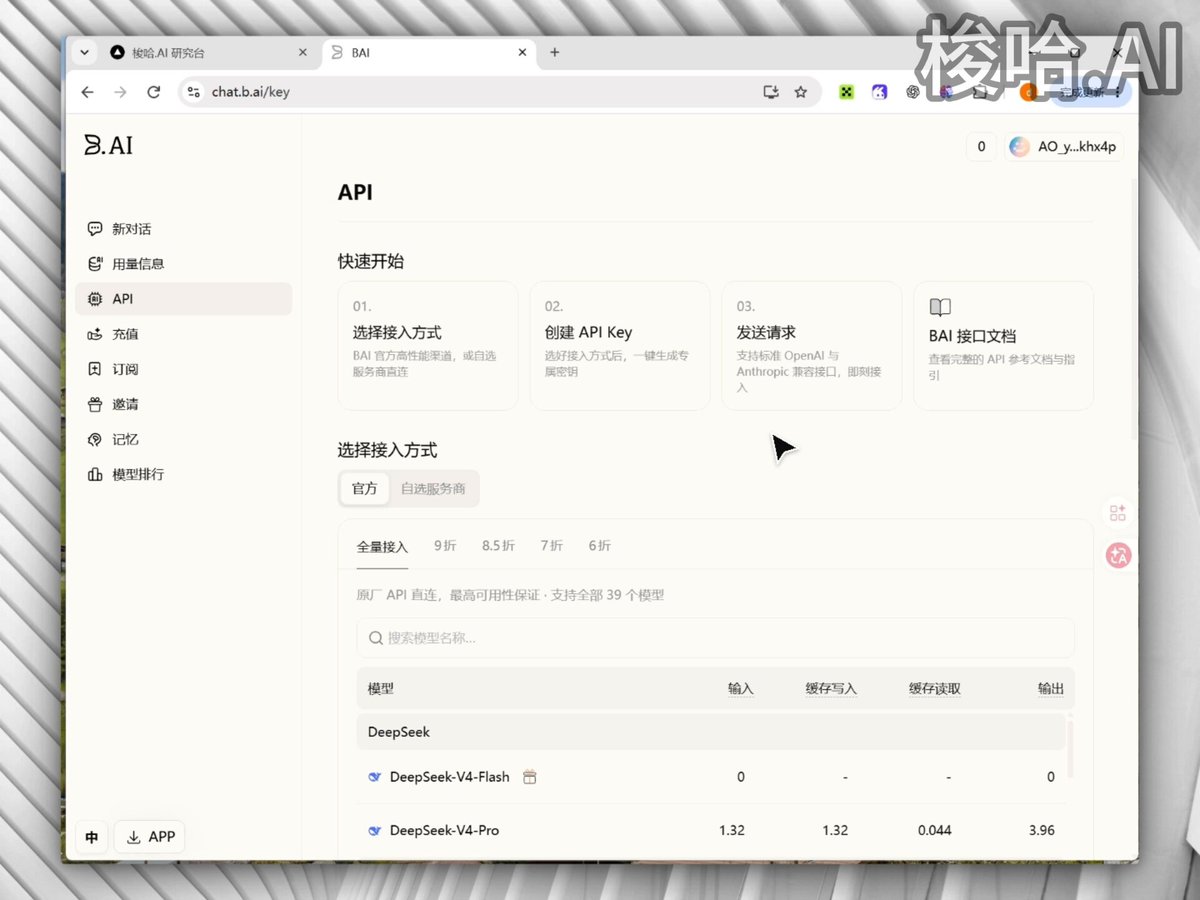The height and width of the screenshot is (900, 1200).
Task: Click the address bar URL chat.b.ai/key
Action: tap(251, 92)
